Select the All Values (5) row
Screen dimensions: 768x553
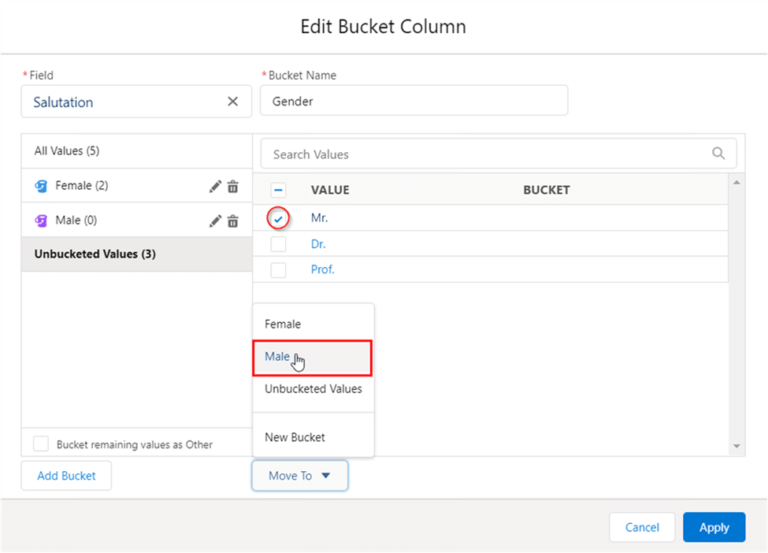(x=137, y=151)
